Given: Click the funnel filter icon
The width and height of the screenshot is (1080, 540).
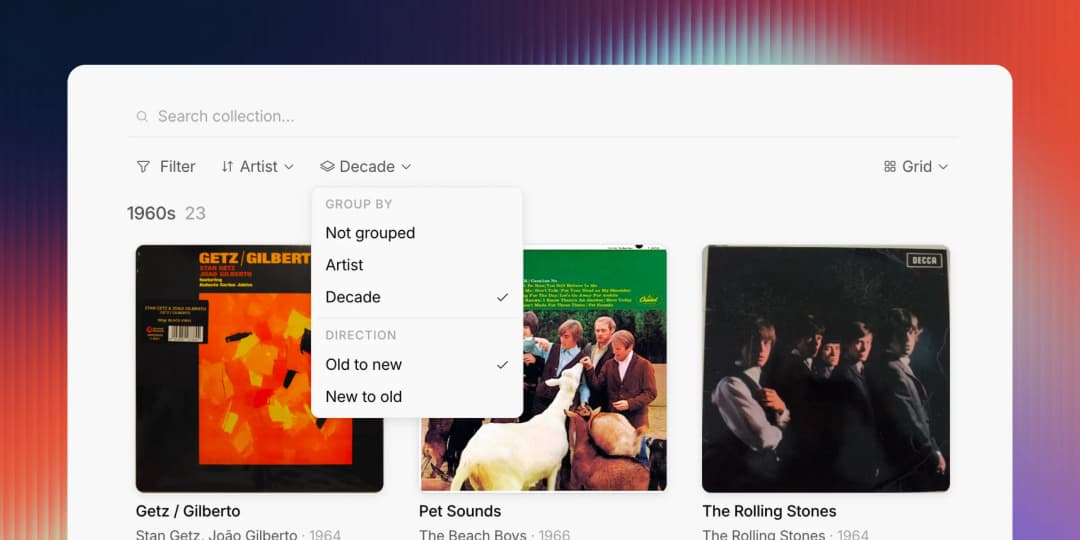Looking at the screenshot, I should pyautogui.click(x=143, y=167).
